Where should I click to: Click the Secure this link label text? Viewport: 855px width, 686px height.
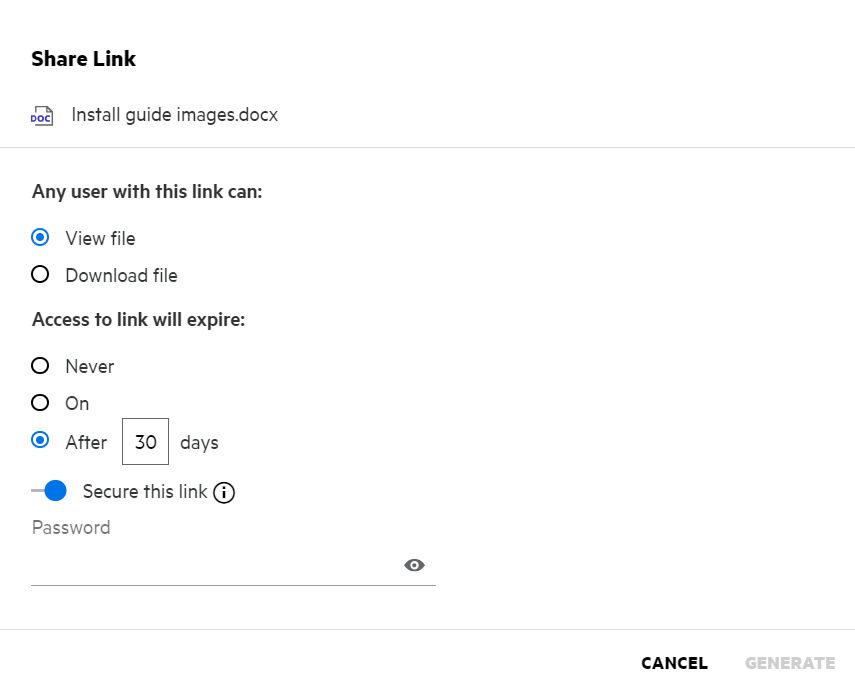coord(145,491)
